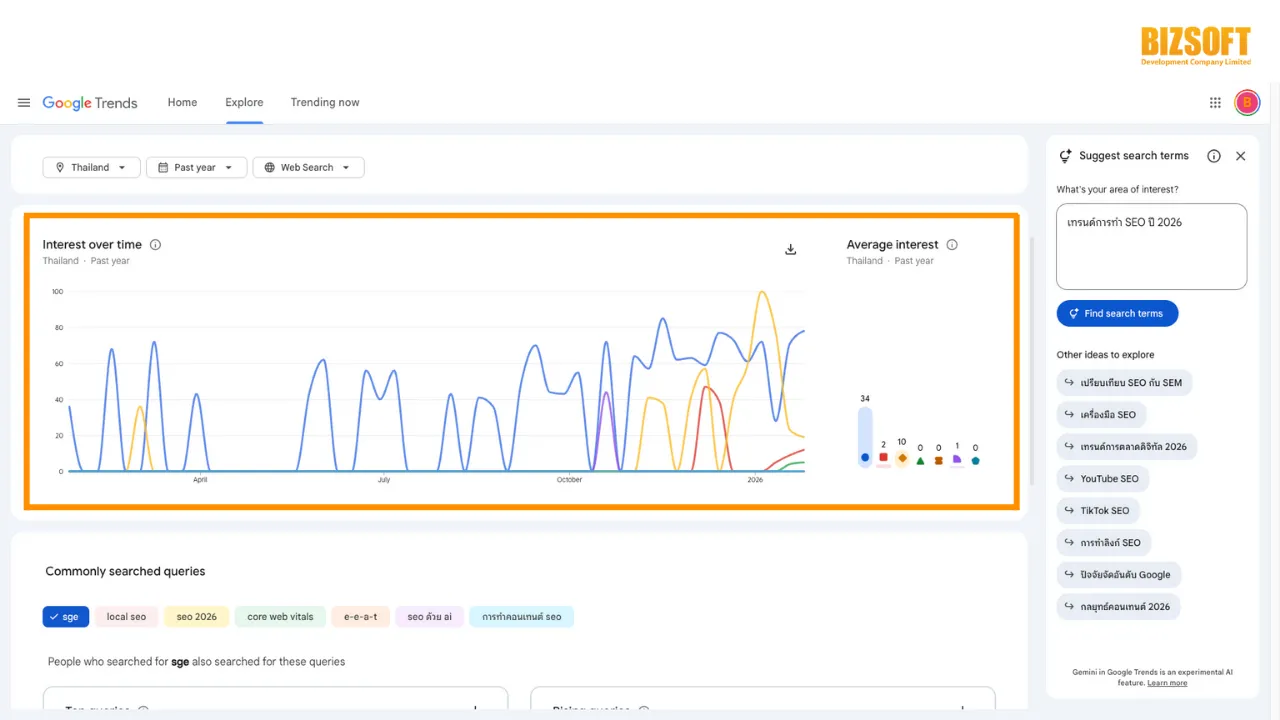
Task: Open the Learn more link about Gemini
Action: [1166, 682]
